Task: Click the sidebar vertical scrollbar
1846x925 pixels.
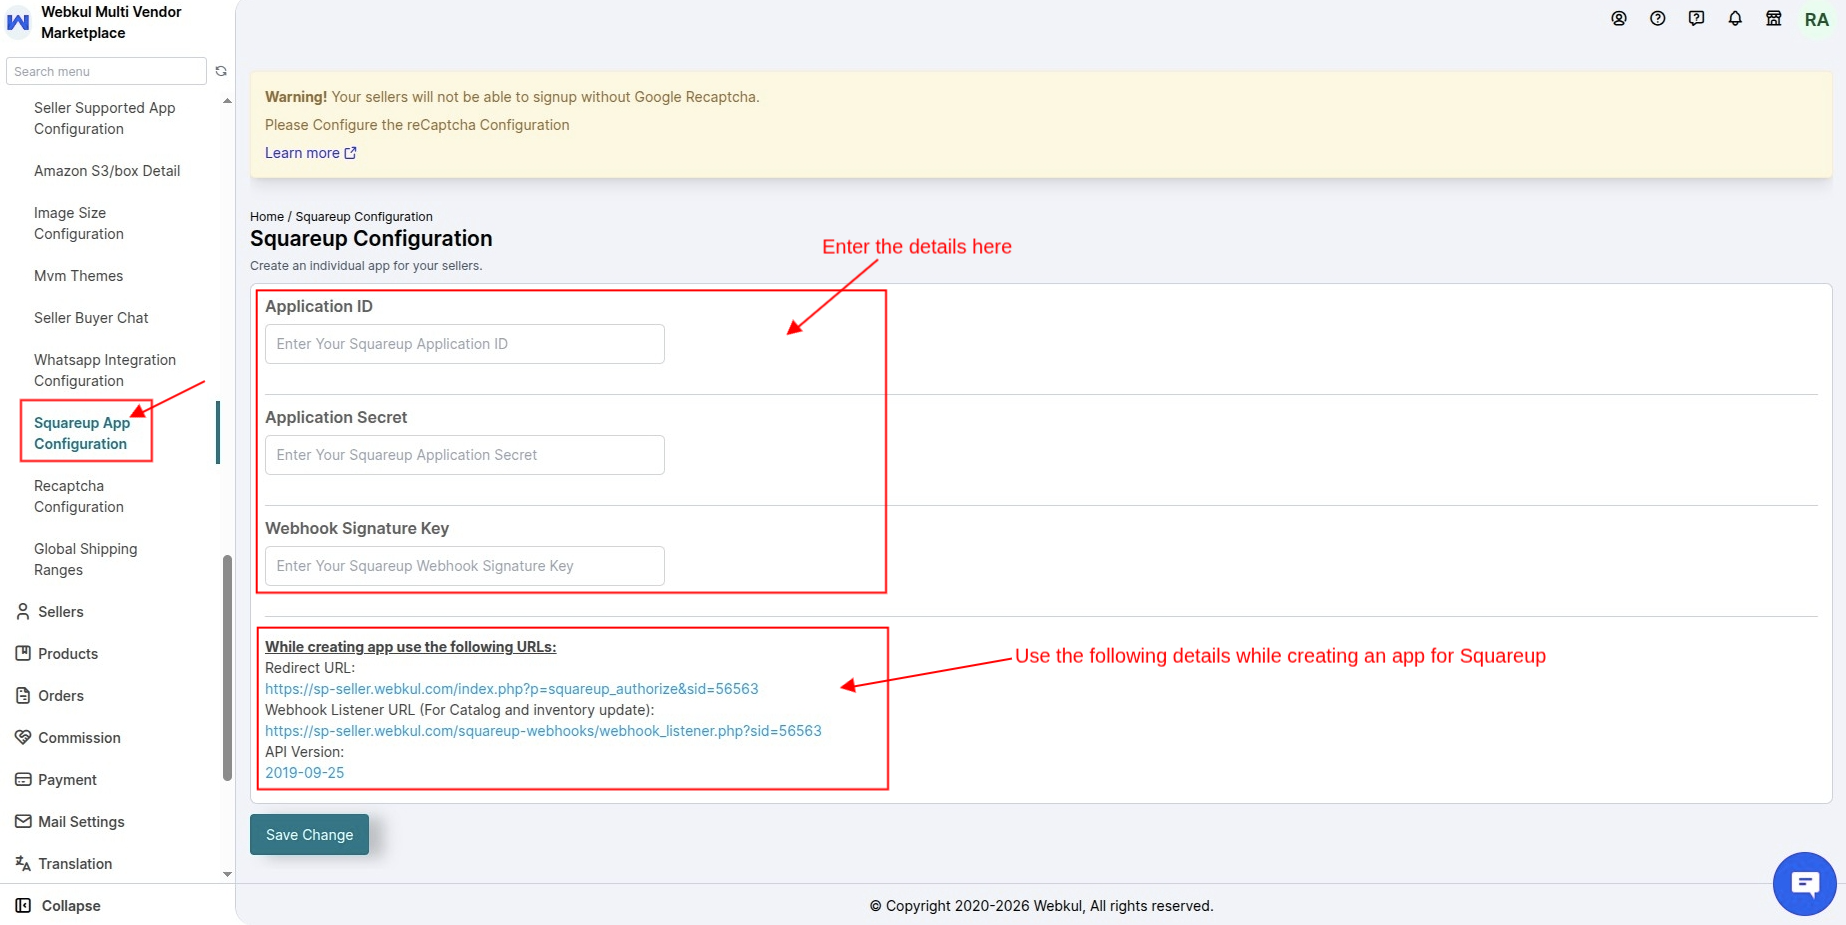Action: [227, 667]
